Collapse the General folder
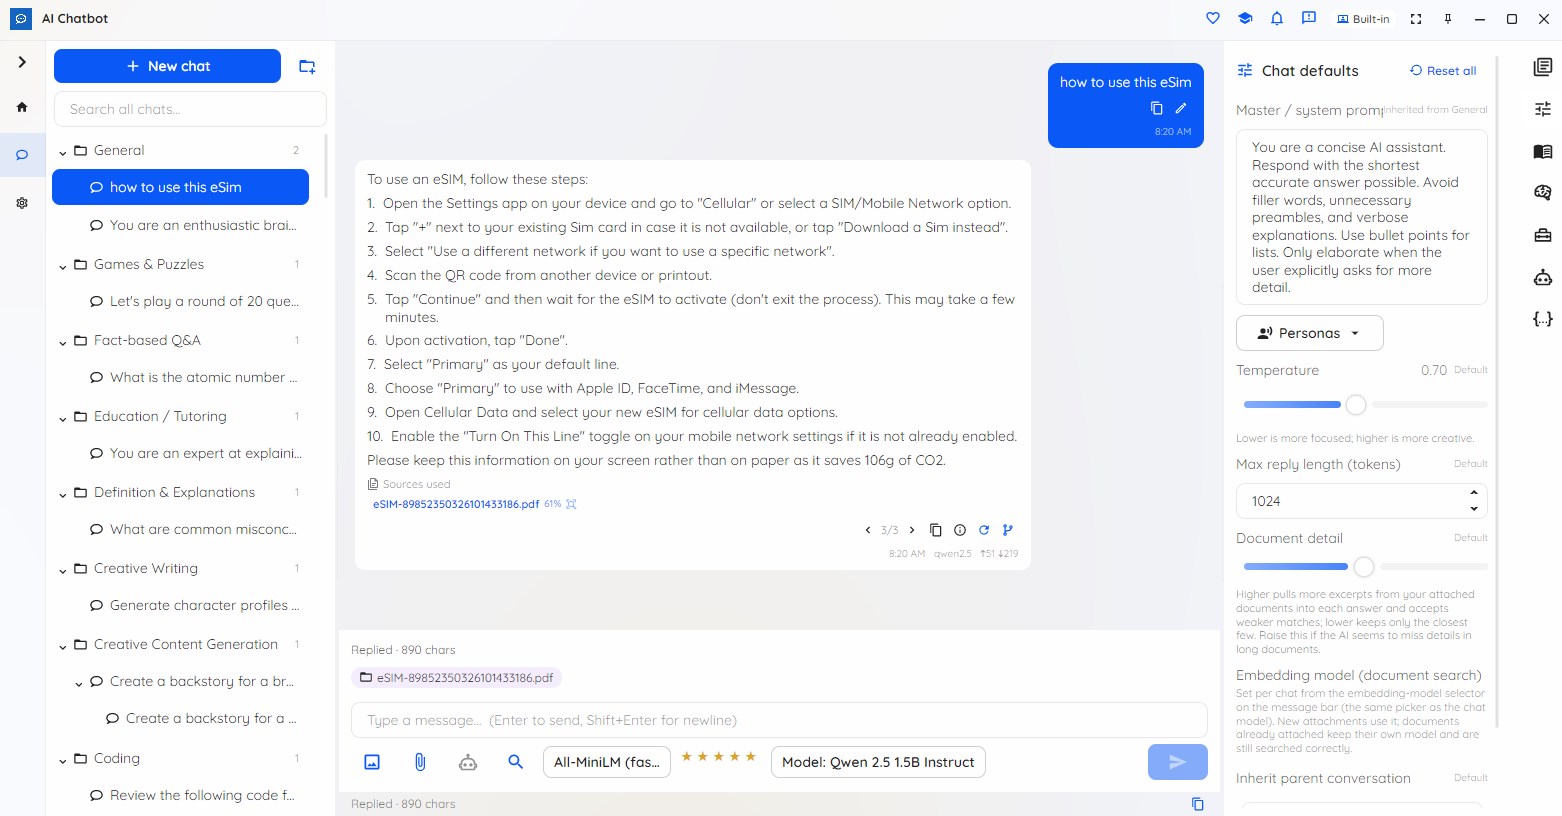Screen dimensions: 1562x816 pos(63,151)
